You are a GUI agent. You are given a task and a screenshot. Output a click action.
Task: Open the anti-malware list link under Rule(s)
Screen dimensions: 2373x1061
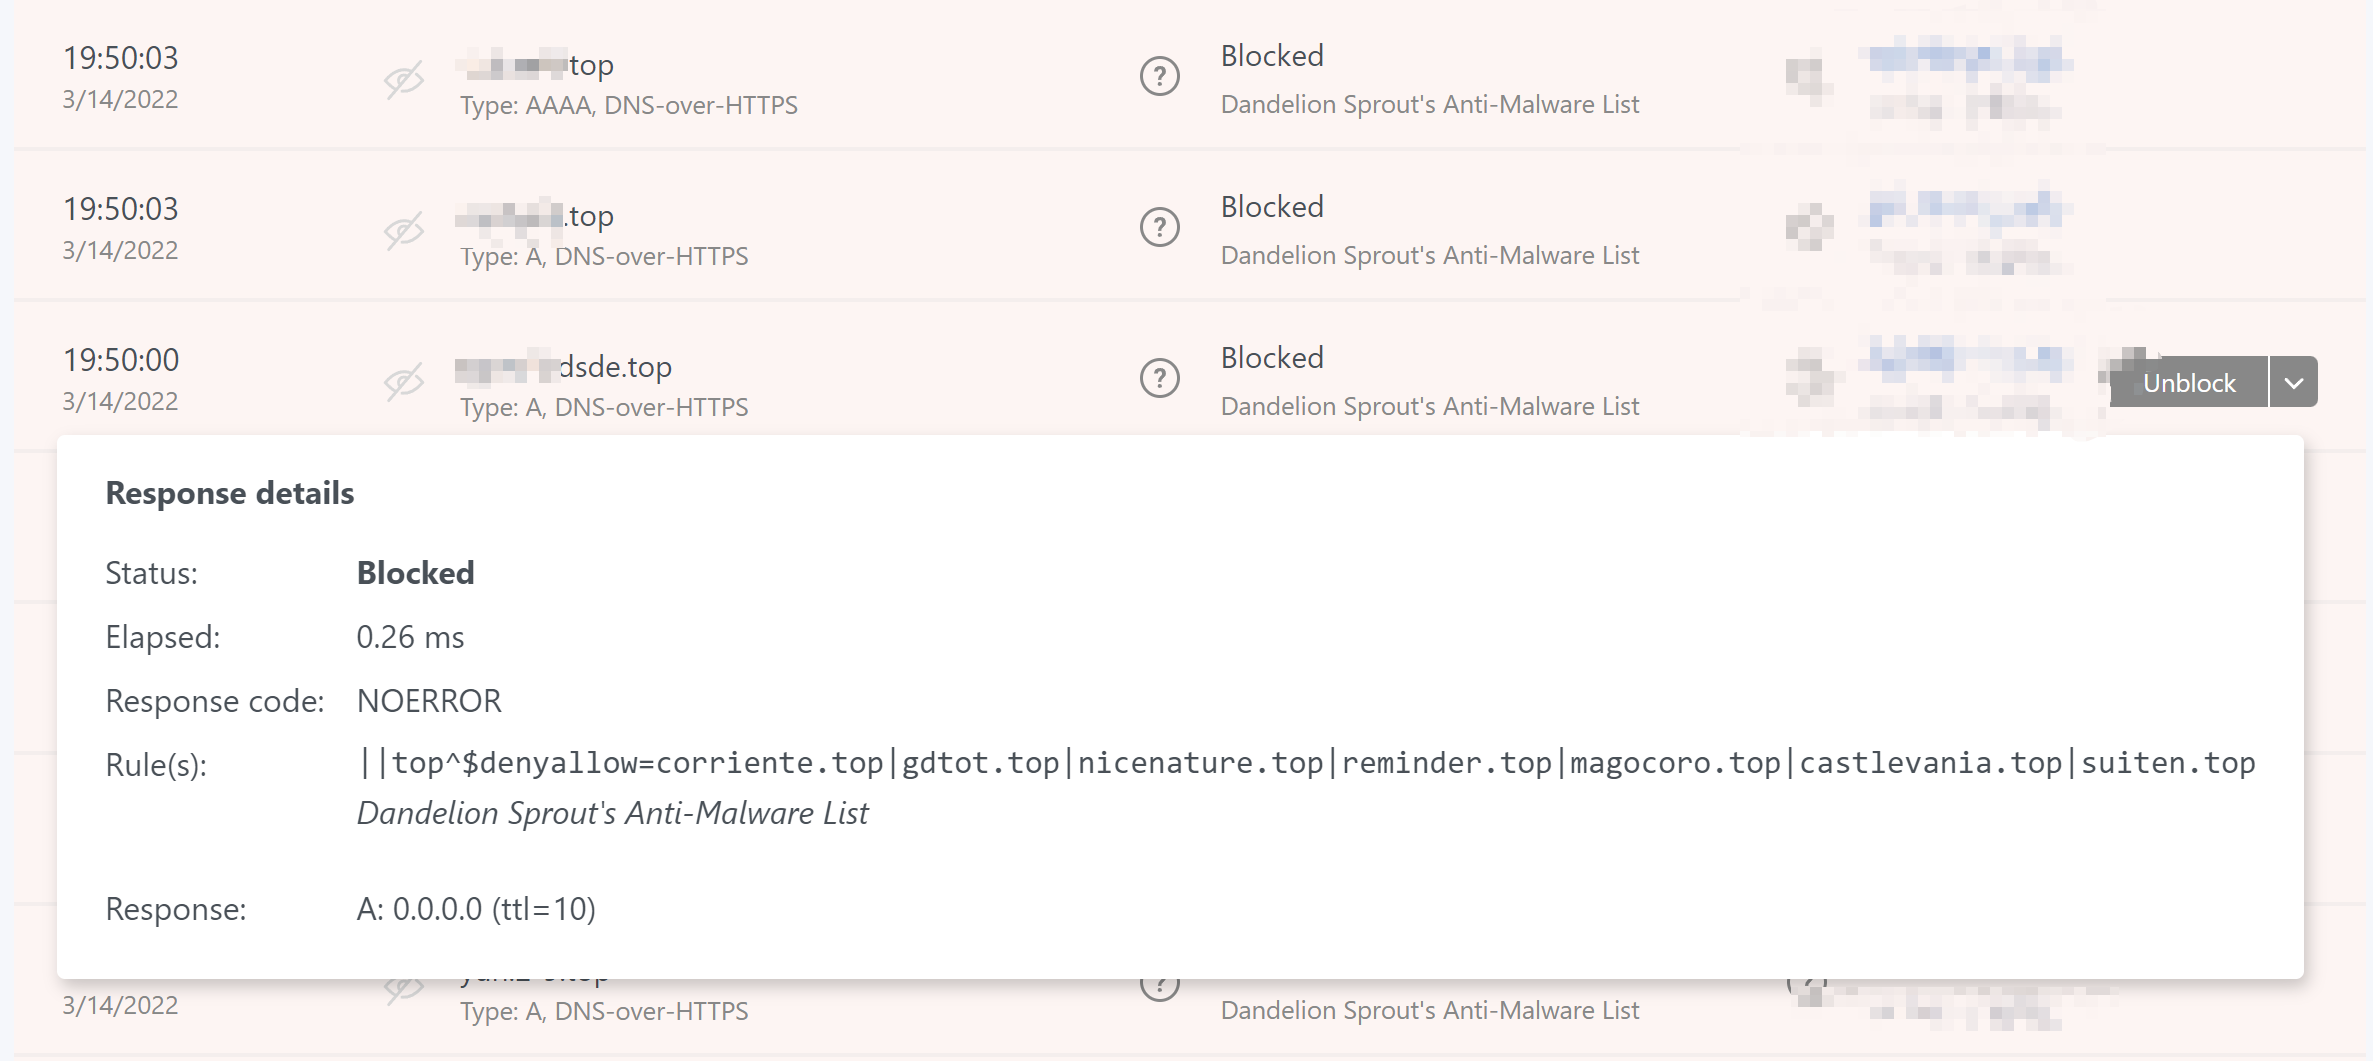tap(612, 813)
